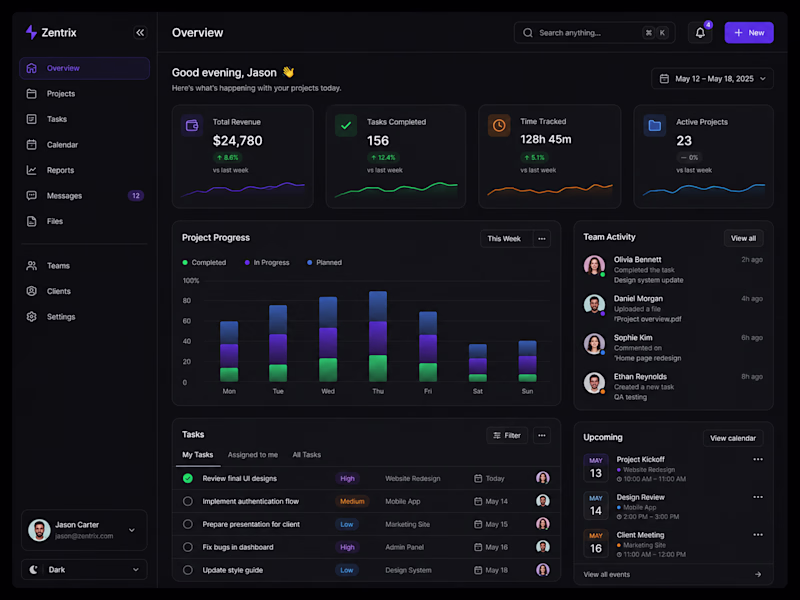Click View all in Team Activity
The width and height of the screenshot is (800, 600).
[x=743, y=238]
